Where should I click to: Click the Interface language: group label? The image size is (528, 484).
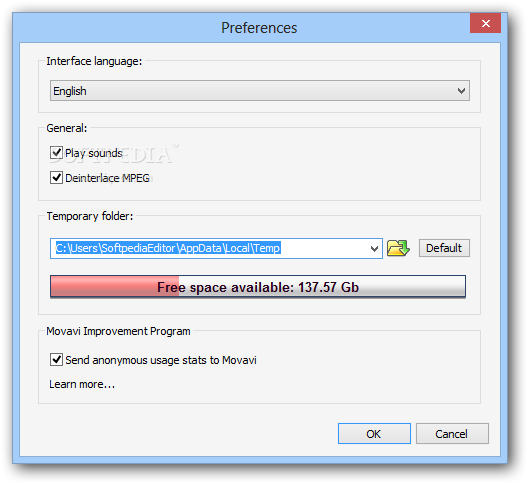[94, 61]
